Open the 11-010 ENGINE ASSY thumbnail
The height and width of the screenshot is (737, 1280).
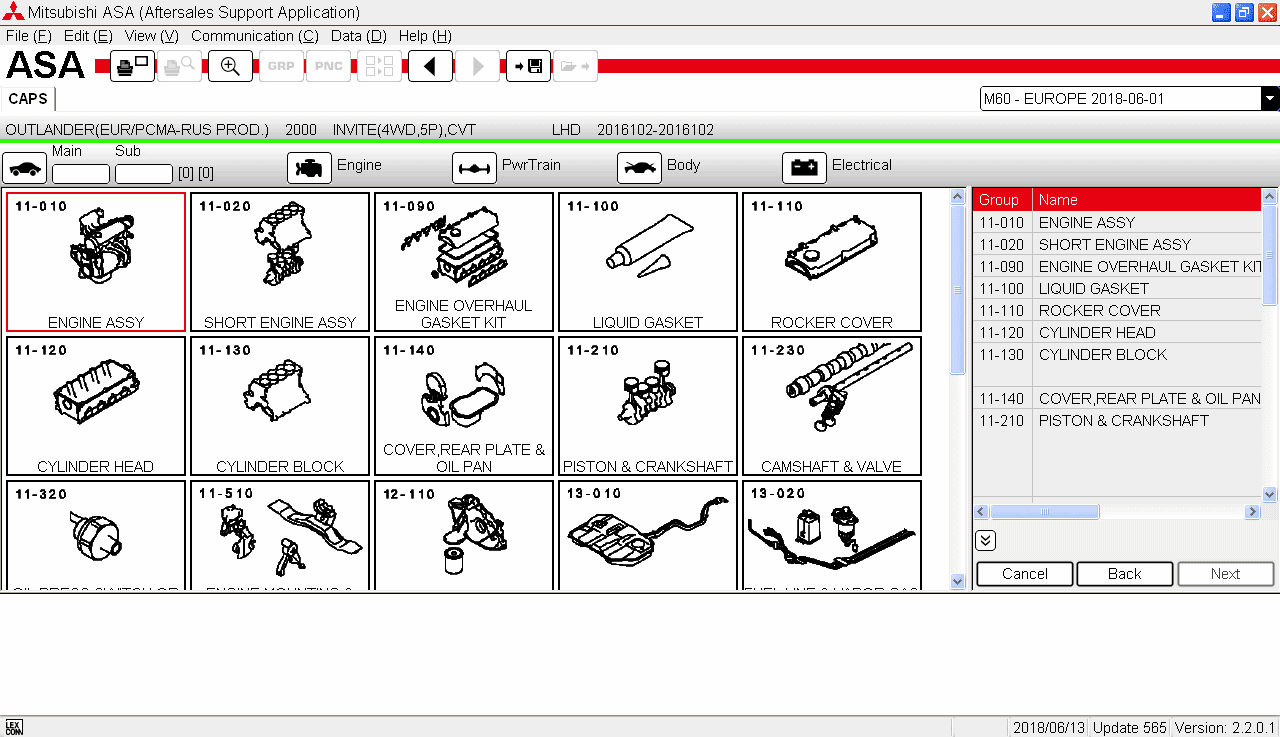point(96,262)
